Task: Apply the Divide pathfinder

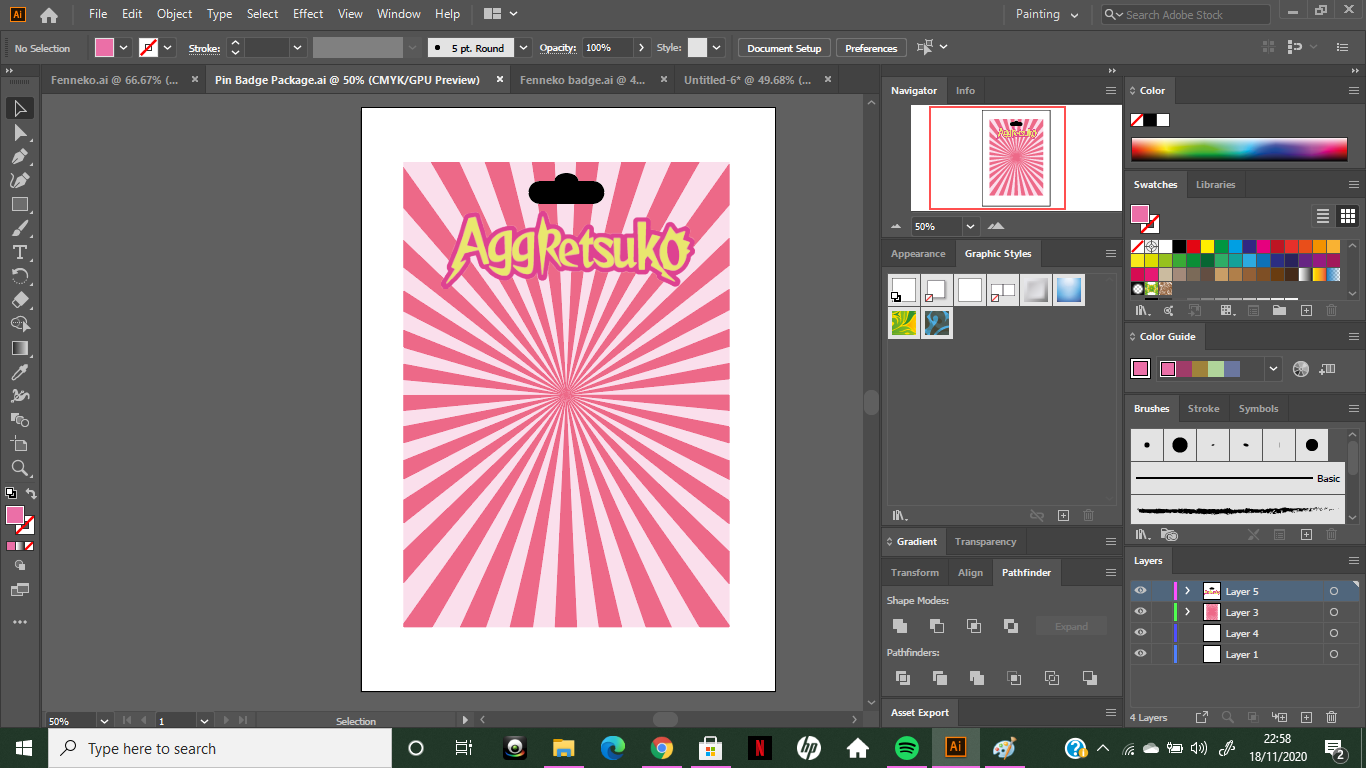Action: [903, 678]
